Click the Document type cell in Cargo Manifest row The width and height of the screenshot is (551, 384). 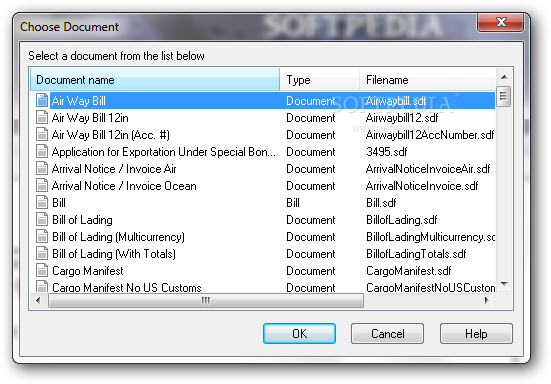tap(311, 271)
